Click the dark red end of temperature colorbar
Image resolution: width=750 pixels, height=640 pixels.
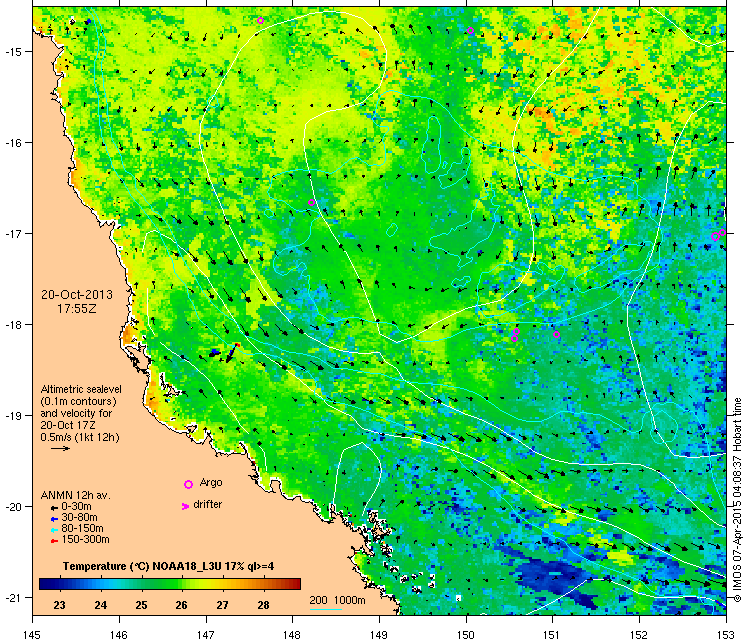(x=296, y=584)
